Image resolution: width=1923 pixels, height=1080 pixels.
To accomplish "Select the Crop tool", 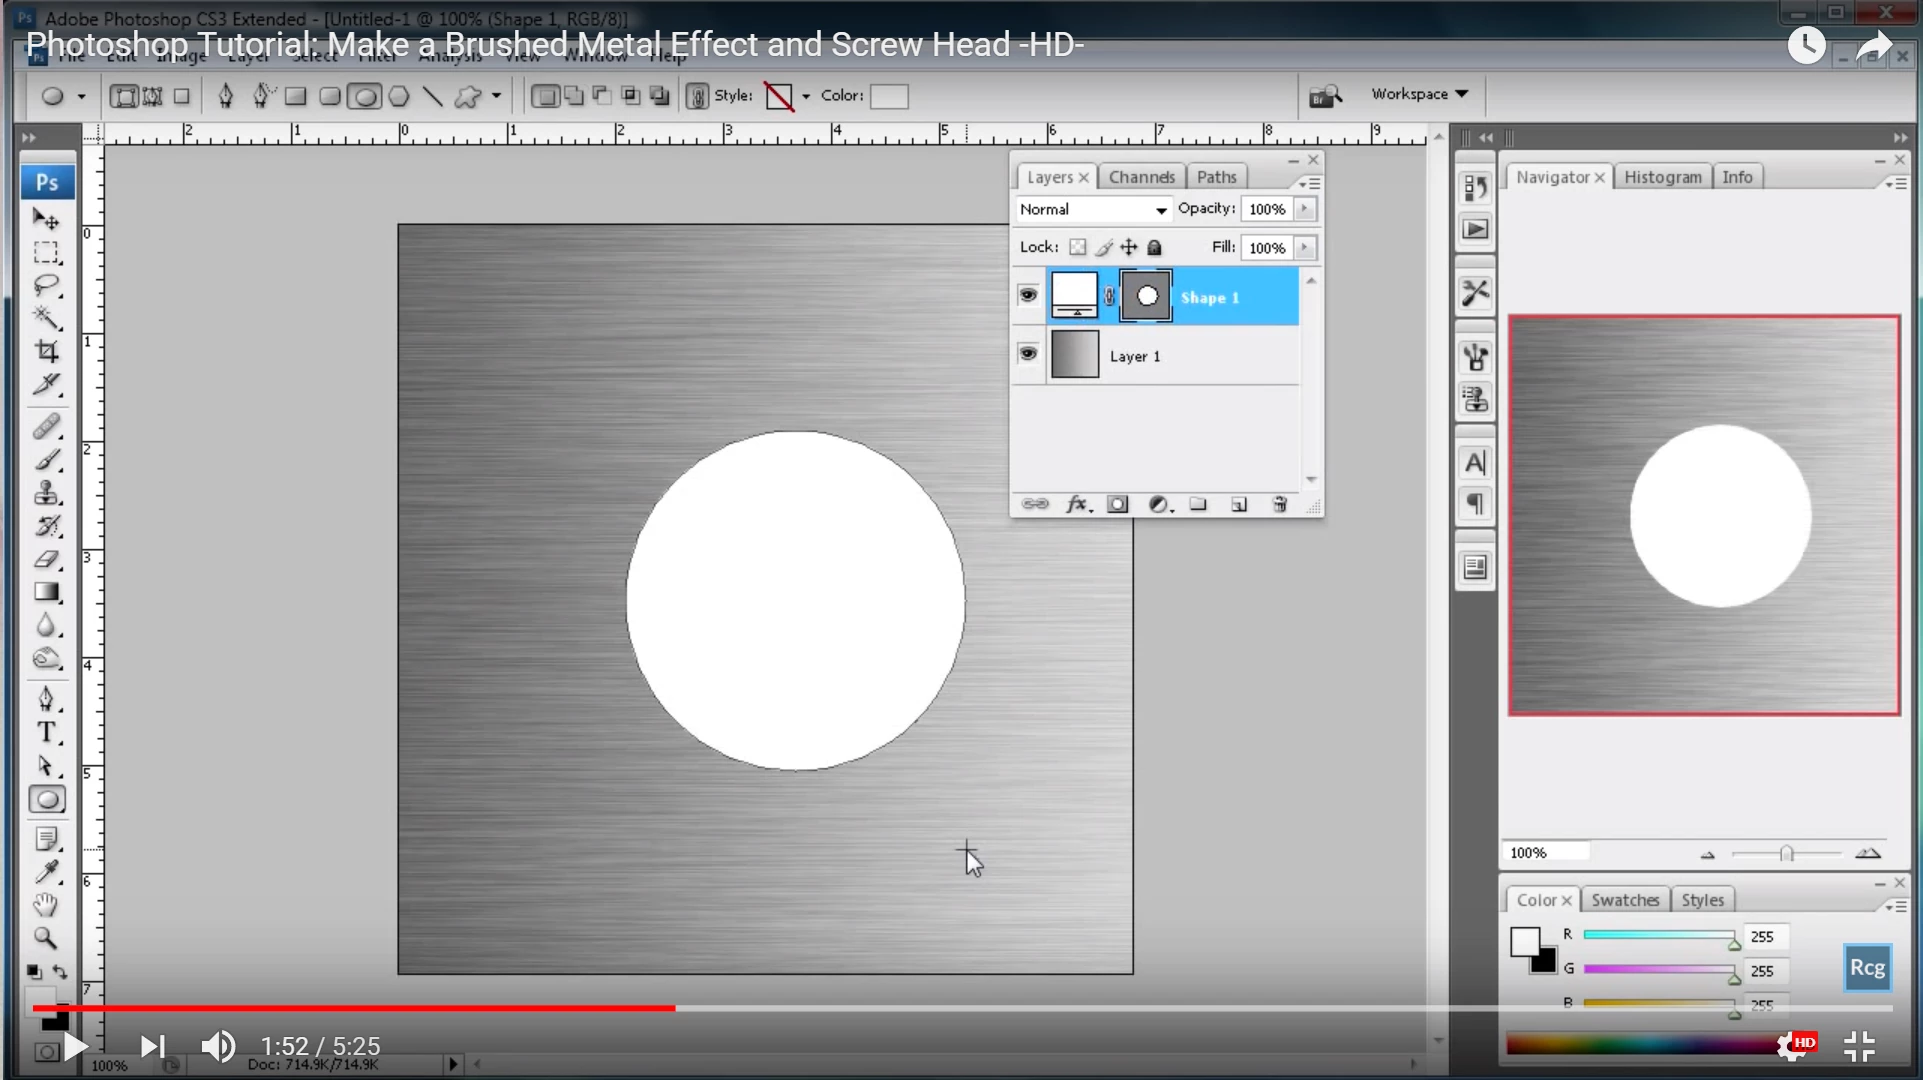I will click(46, 351).
